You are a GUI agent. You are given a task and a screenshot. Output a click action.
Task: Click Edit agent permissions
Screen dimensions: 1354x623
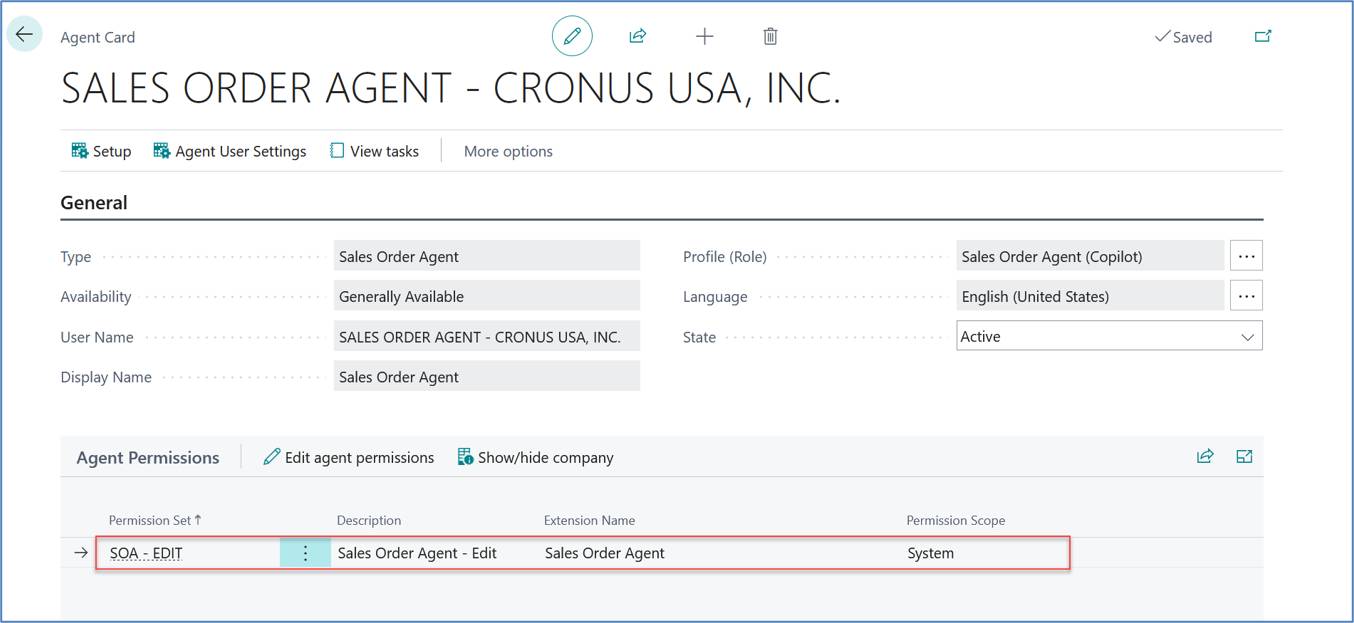[x=349, y=457]
